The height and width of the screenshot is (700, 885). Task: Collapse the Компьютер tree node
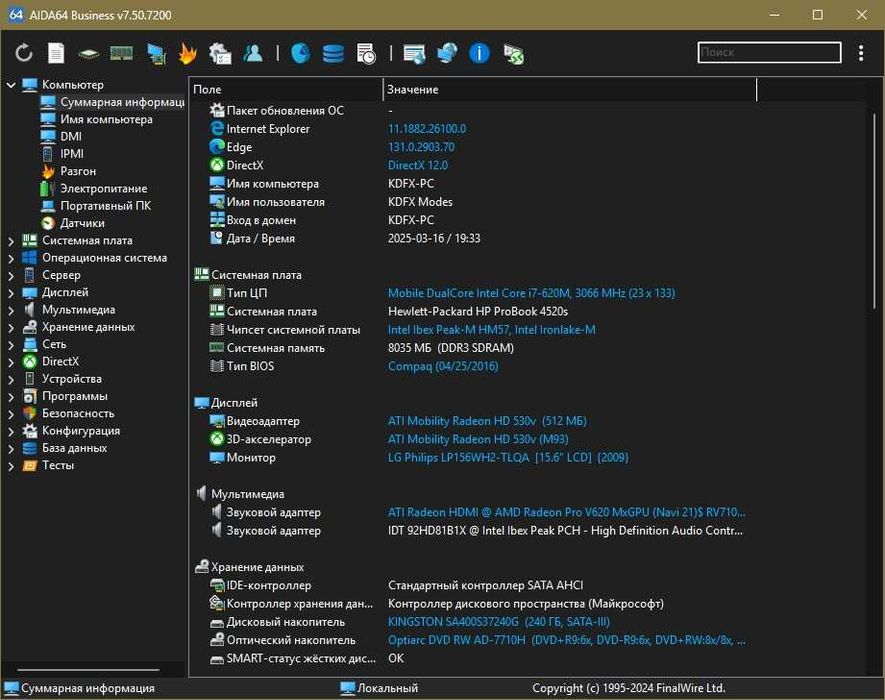coord(11,85)
